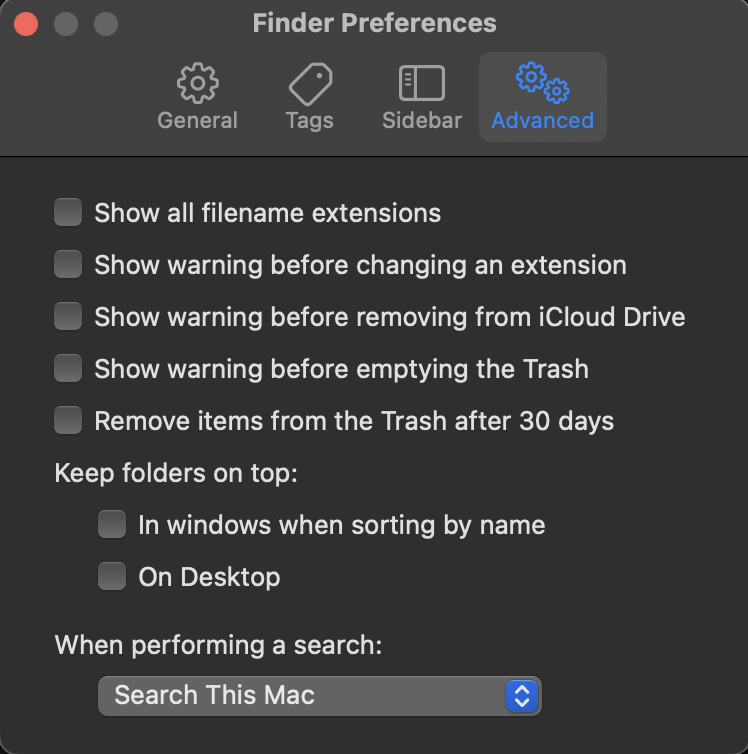The height and width of the screenshot is (754, 748).
Task: Enable keep folders on top On Desktop
Action: 112,576
